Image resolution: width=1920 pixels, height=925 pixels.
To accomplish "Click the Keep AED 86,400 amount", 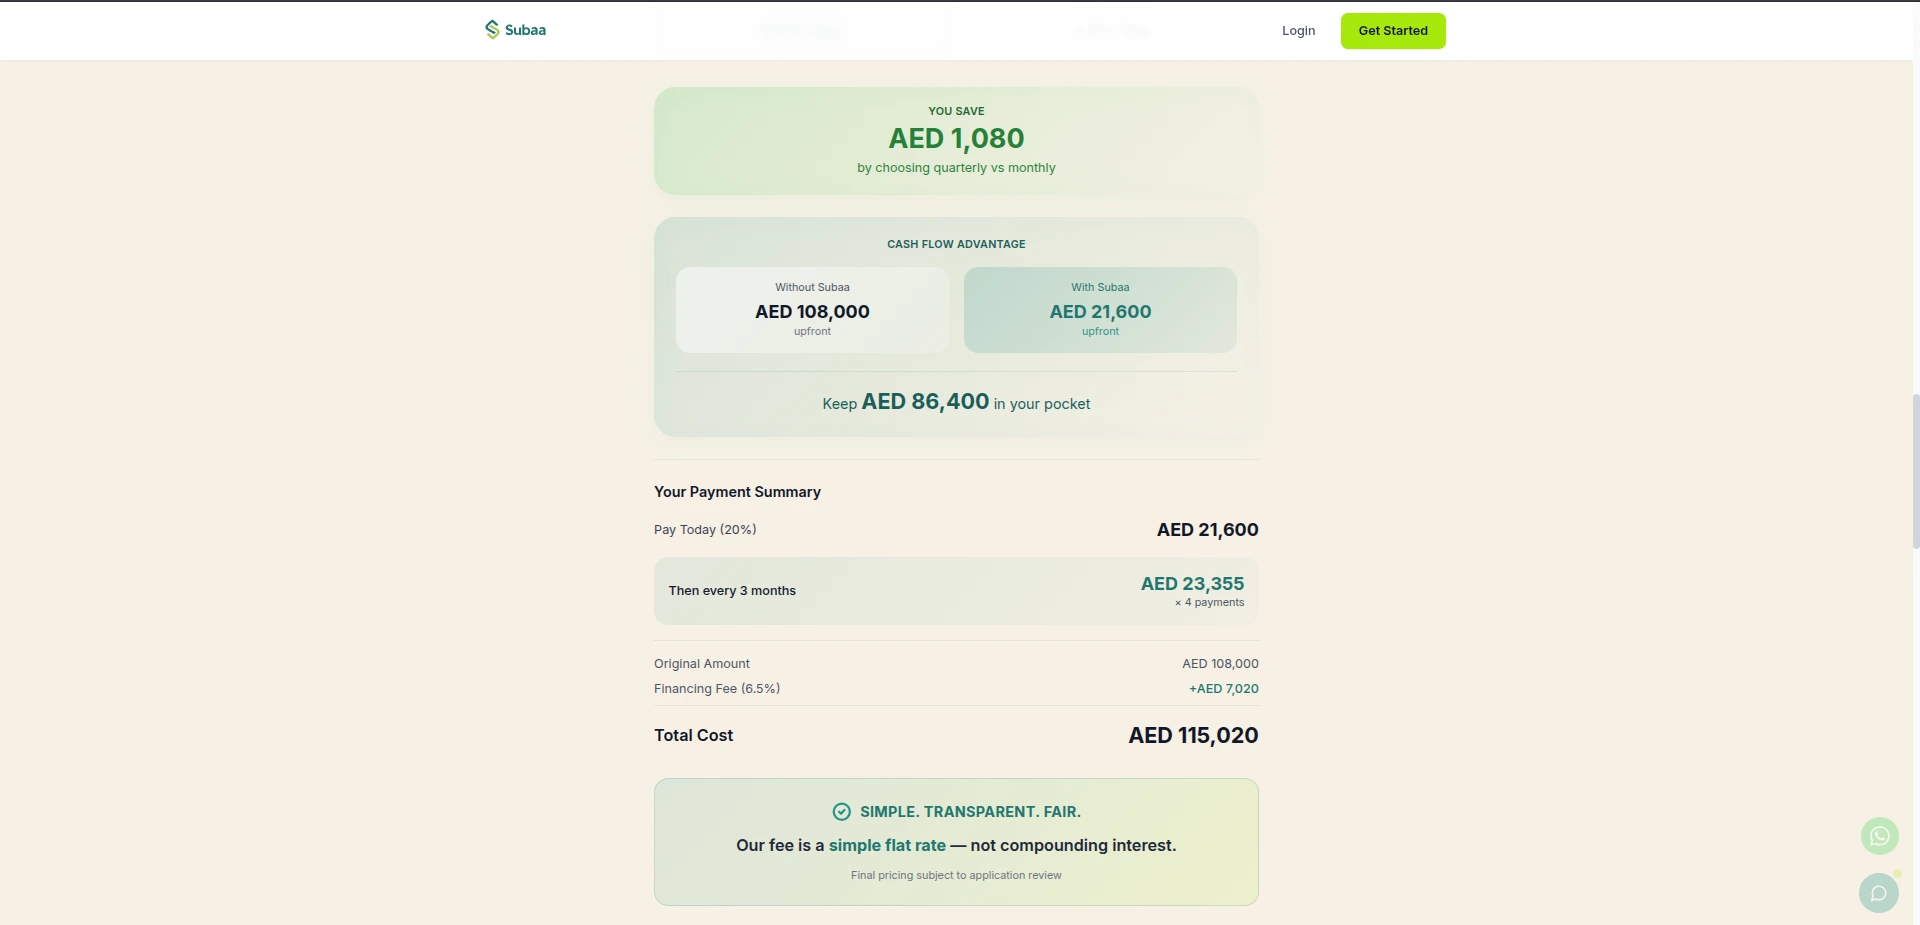I will [x=925, y=402].
